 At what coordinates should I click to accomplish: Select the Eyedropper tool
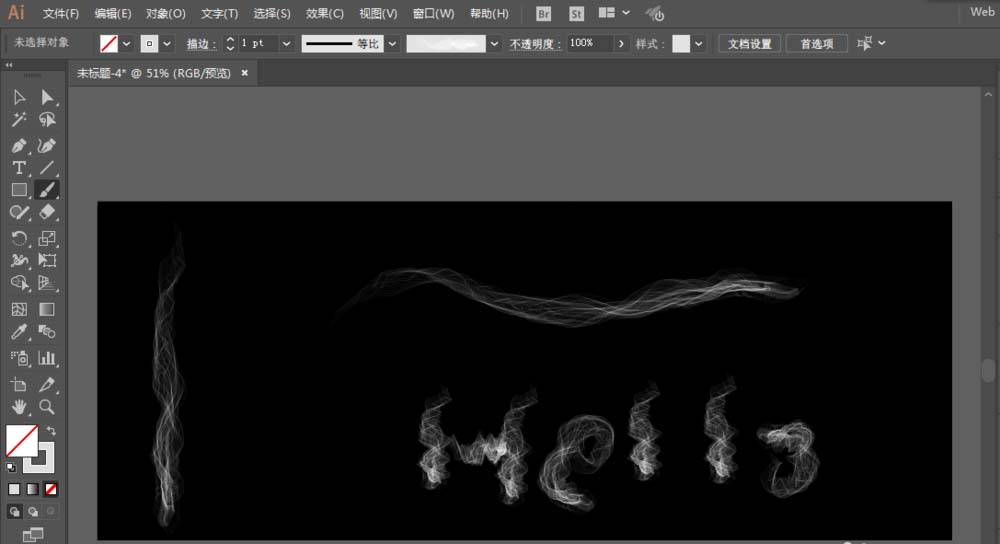point(19,332)
